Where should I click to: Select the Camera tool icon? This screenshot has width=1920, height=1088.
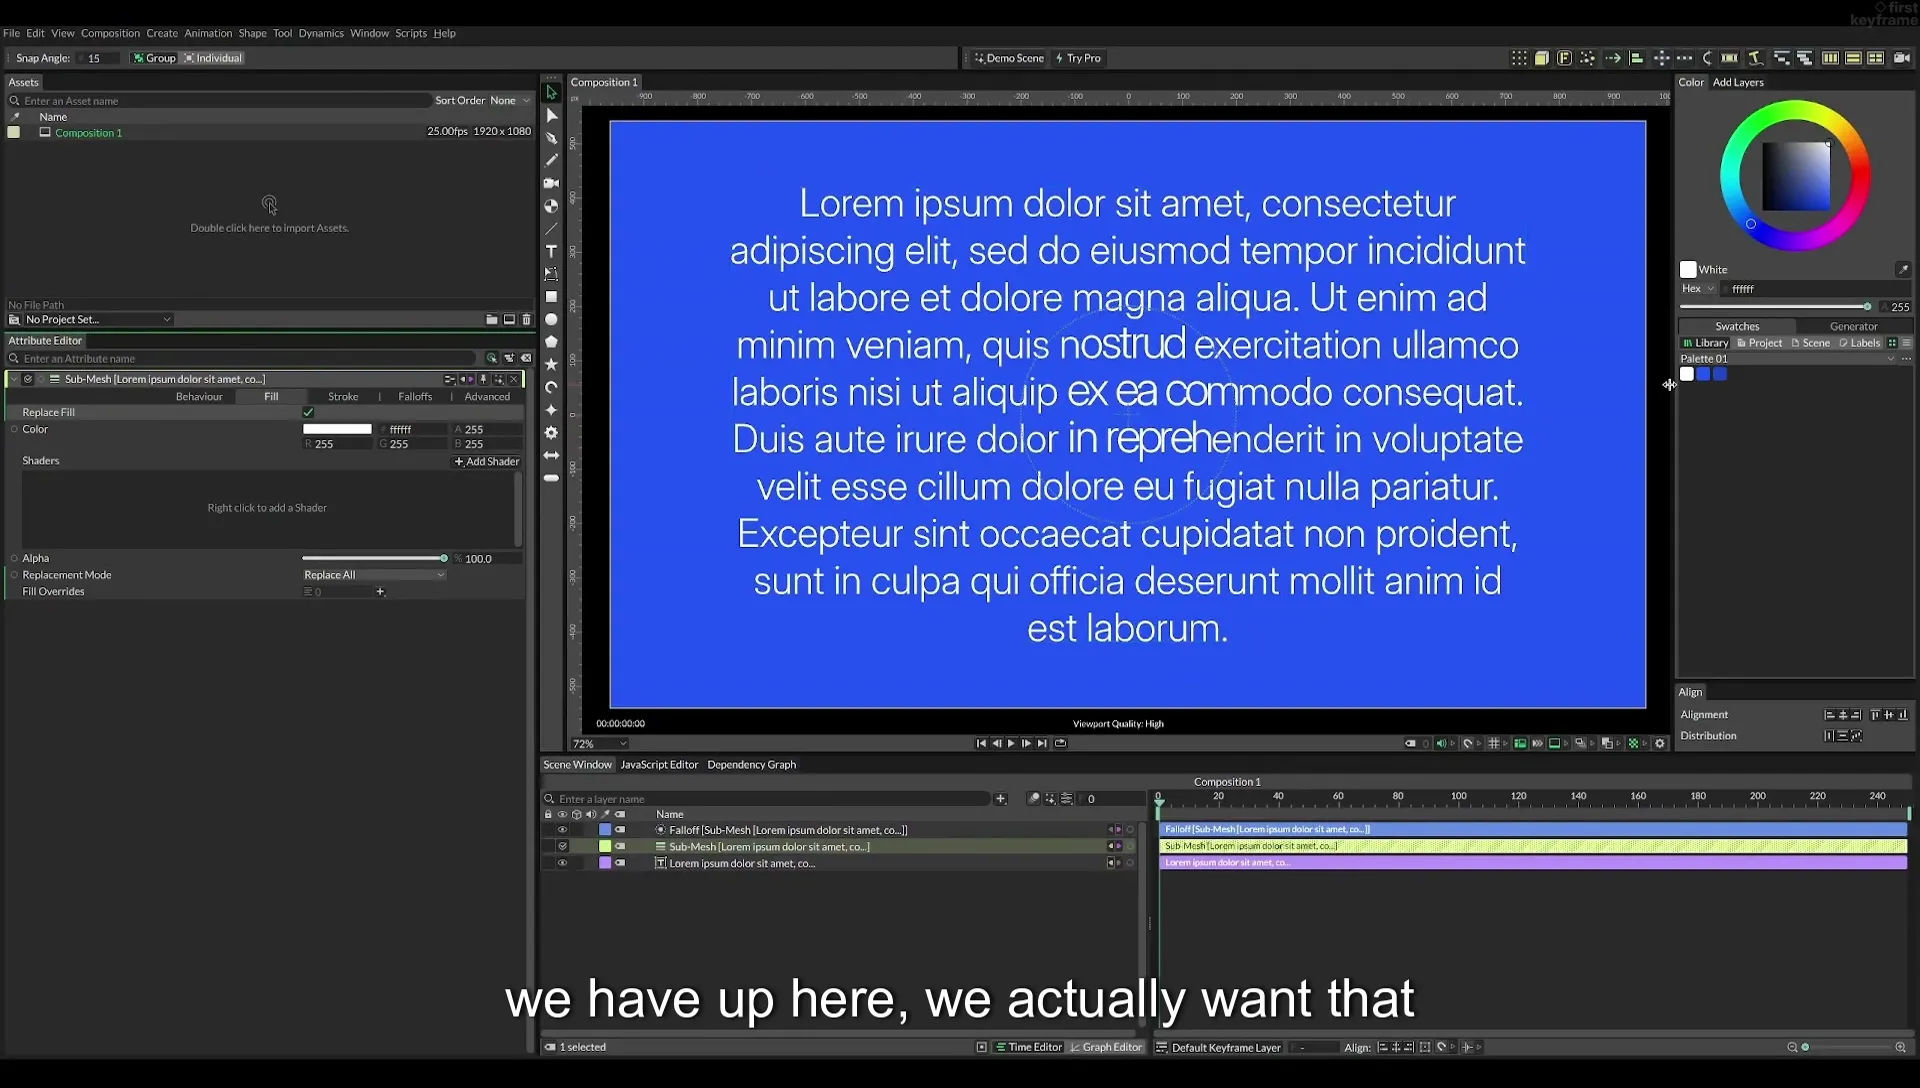[551, 183]
